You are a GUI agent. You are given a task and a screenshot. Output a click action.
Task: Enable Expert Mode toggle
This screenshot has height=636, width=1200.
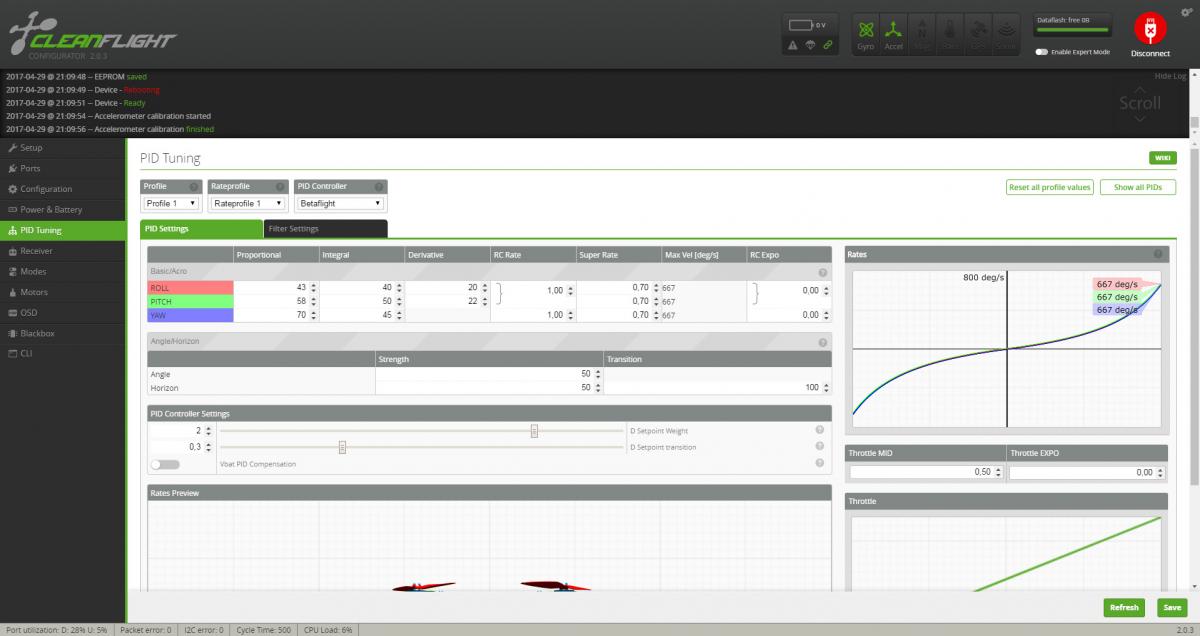click(1042, 52)
